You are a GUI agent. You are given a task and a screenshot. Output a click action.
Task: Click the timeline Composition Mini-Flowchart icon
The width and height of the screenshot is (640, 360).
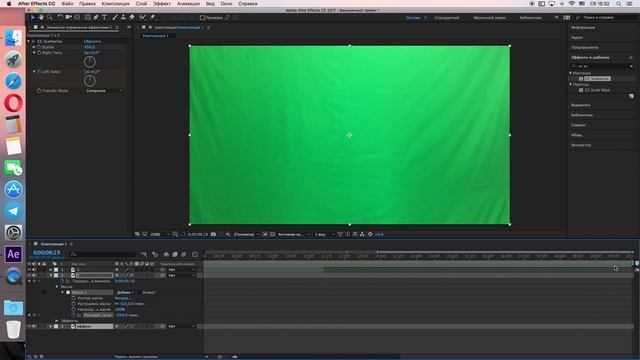144,254
